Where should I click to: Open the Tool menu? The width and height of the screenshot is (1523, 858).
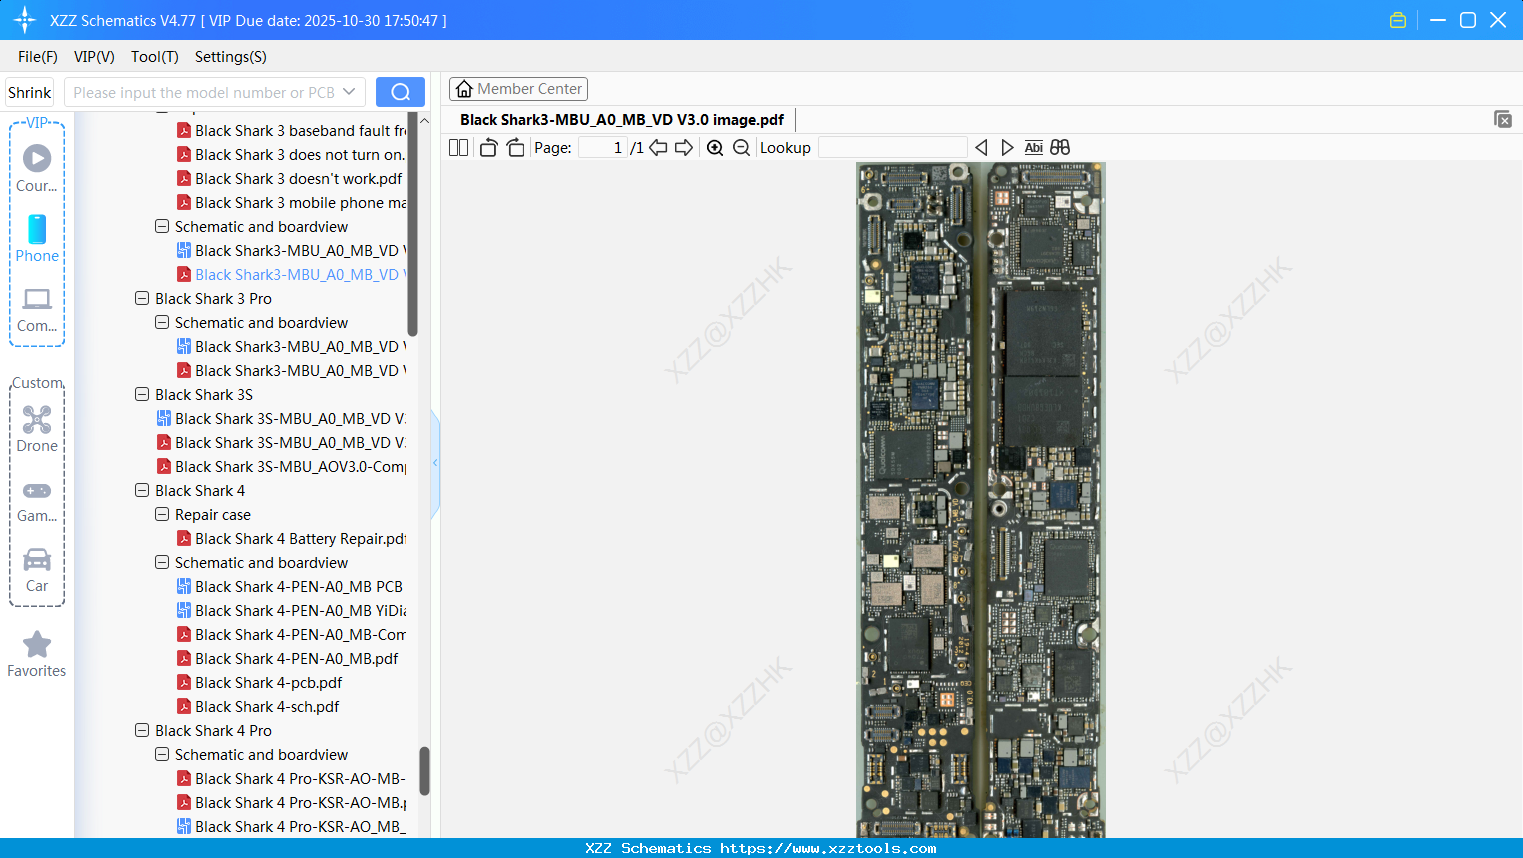point(154,57)
